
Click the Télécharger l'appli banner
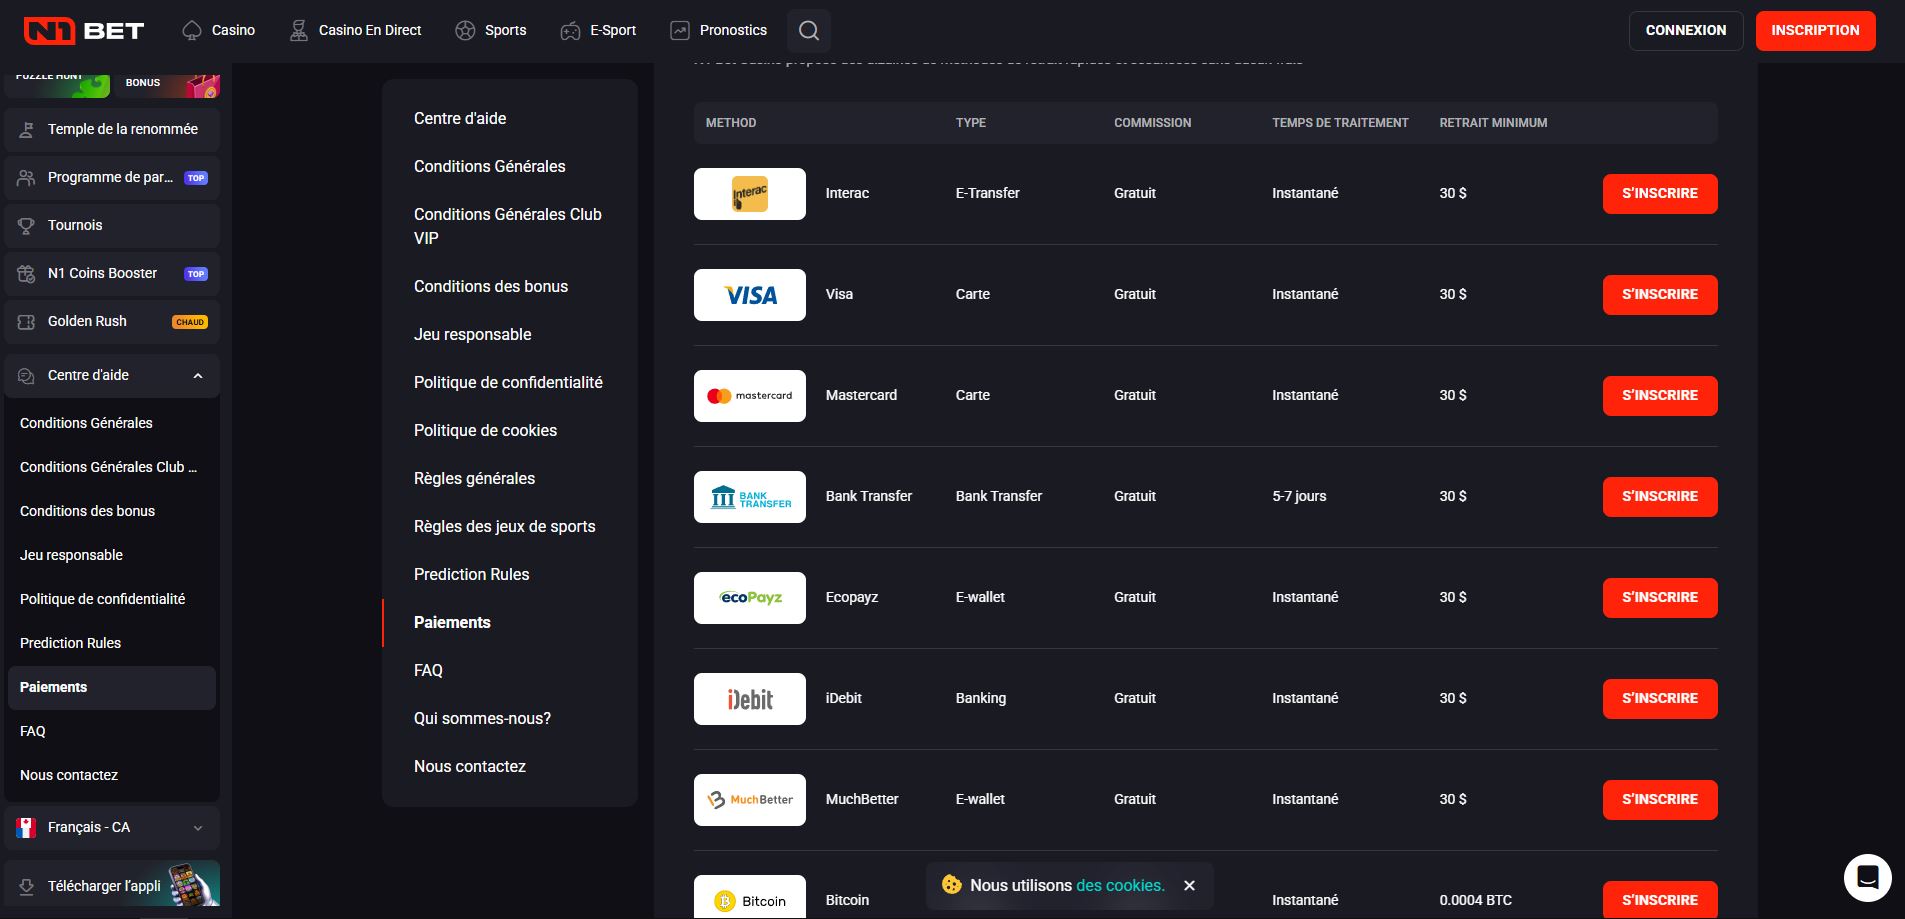pyautogui.click(x=112, y=884)
